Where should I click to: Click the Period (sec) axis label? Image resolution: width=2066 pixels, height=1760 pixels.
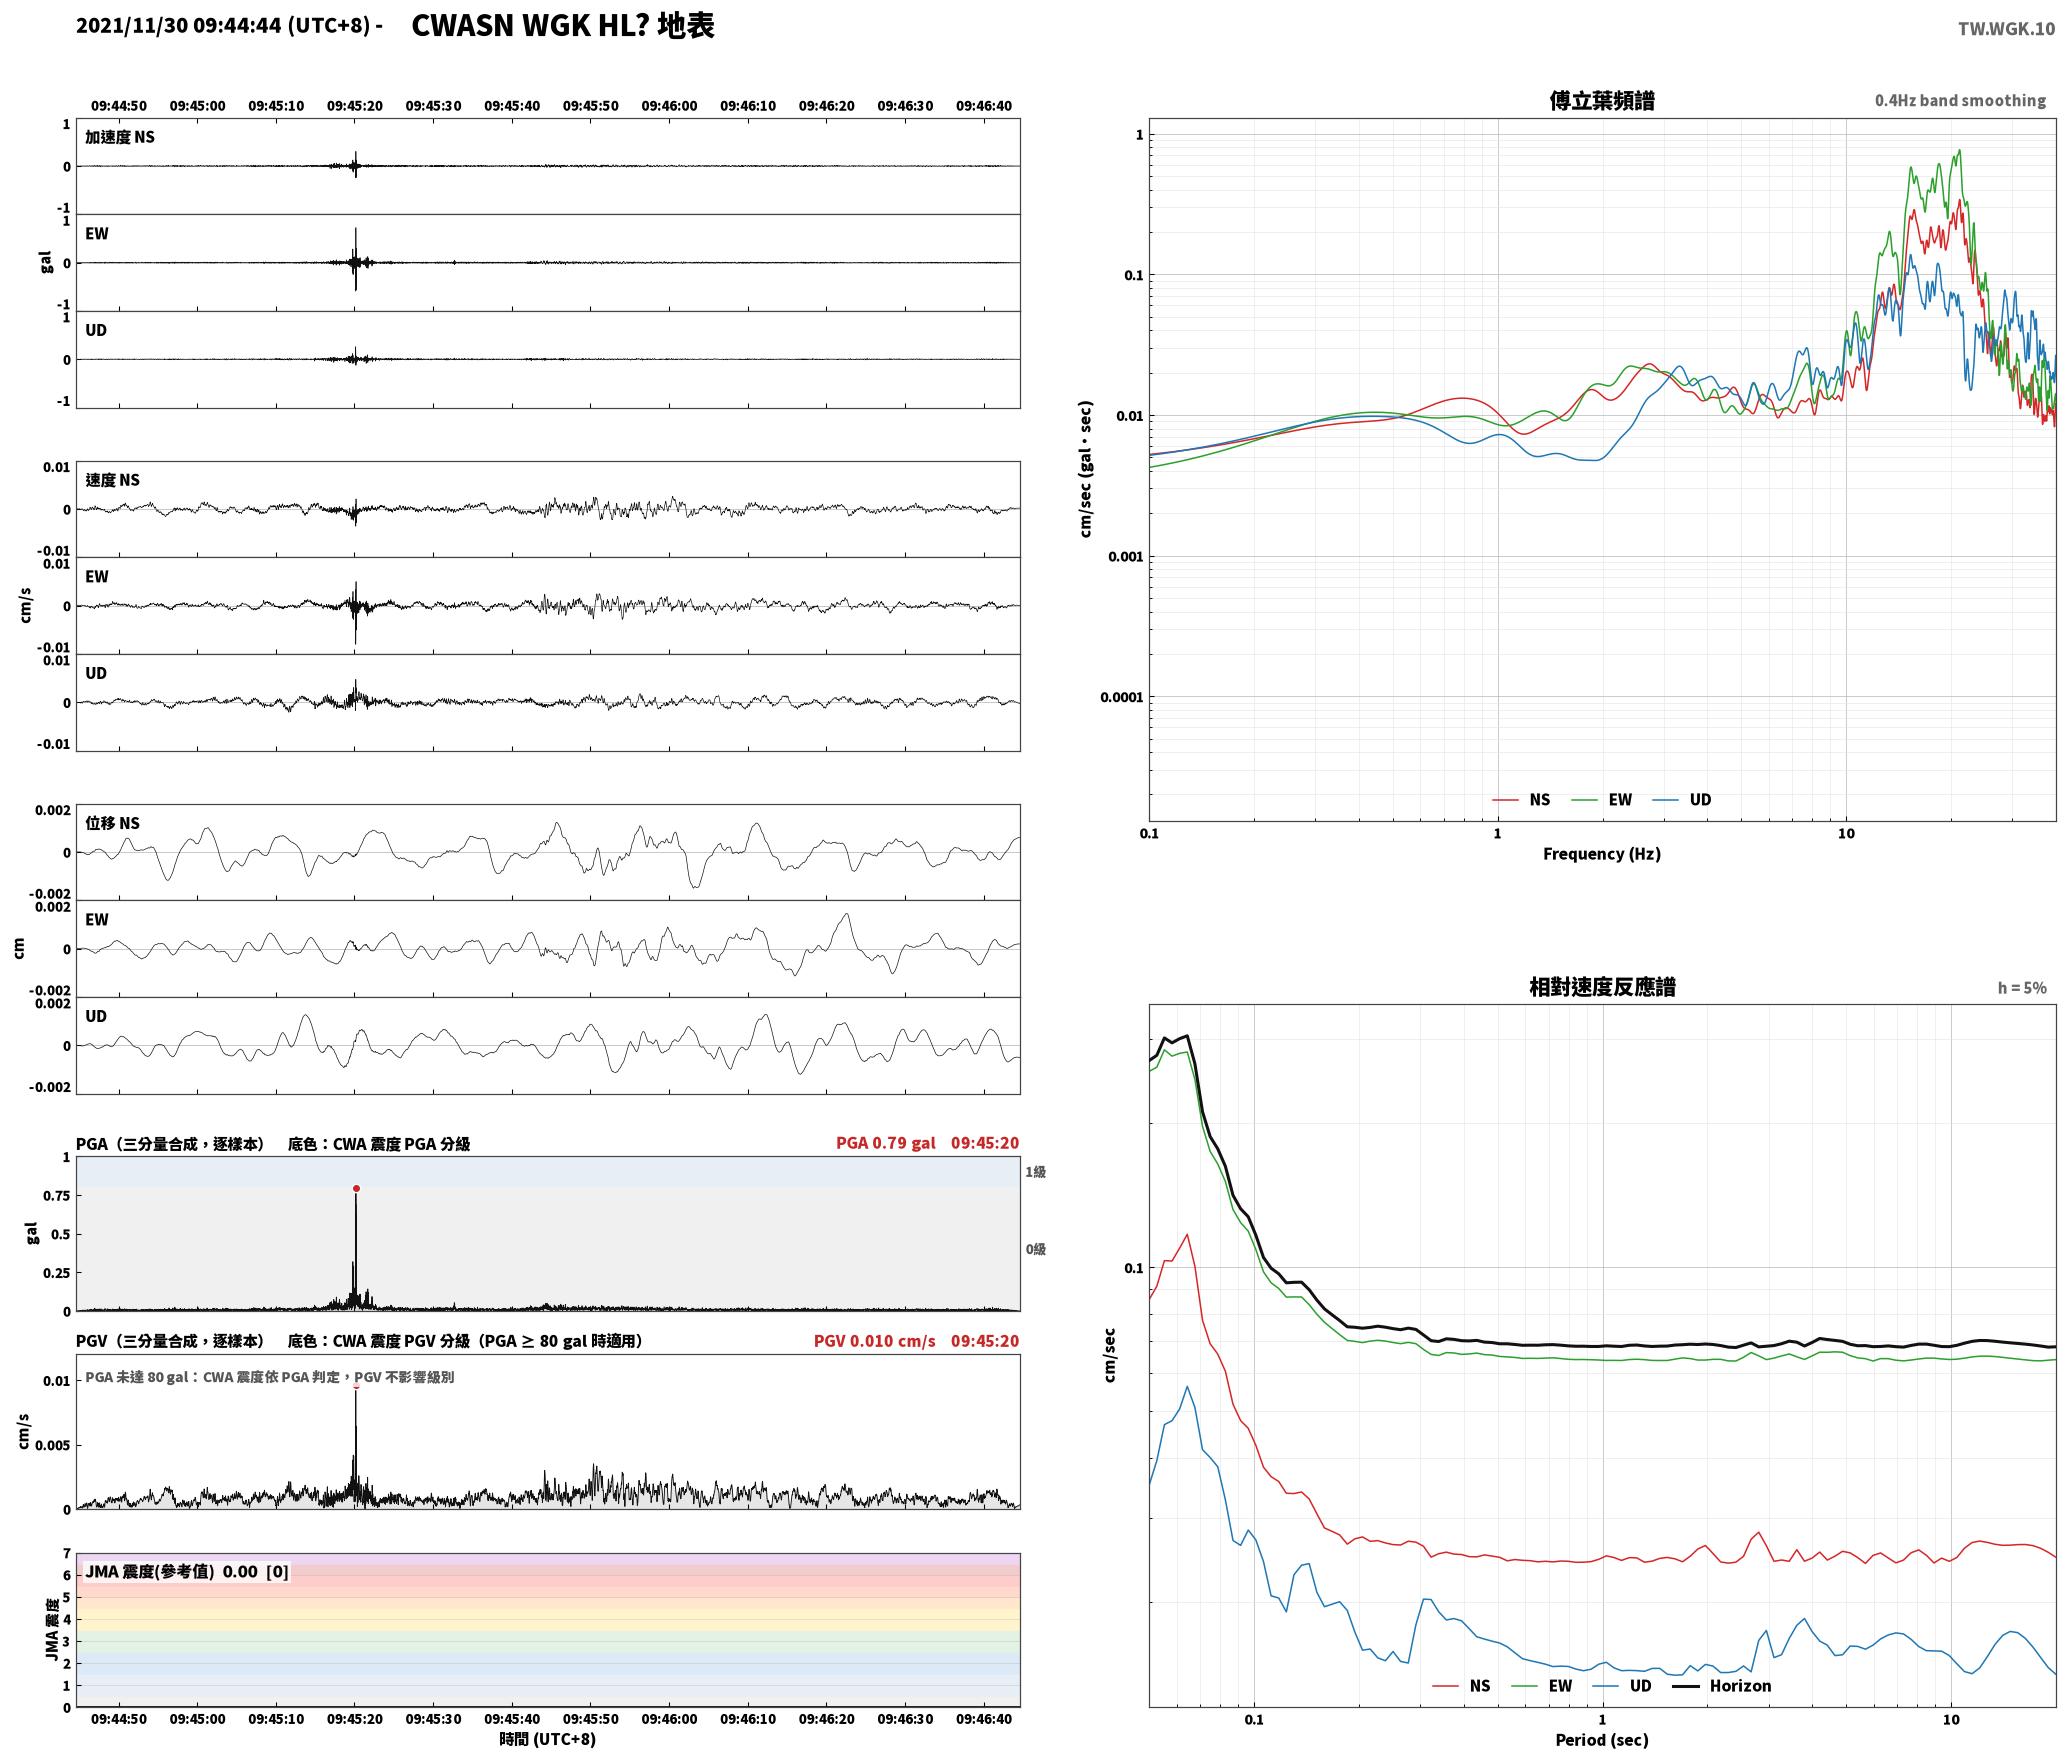point(1602,1740)
